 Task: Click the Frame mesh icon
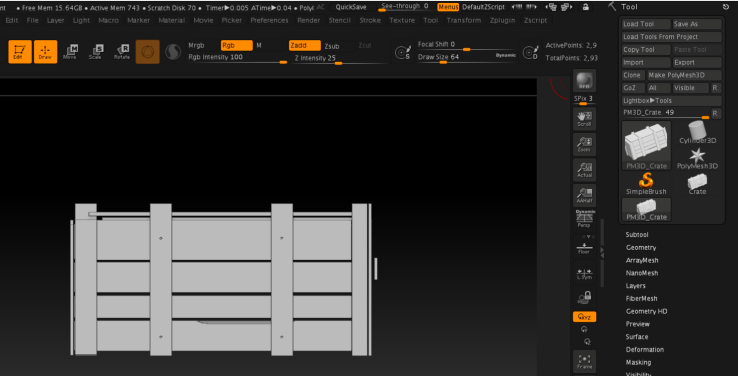click(x=584, y=361)
